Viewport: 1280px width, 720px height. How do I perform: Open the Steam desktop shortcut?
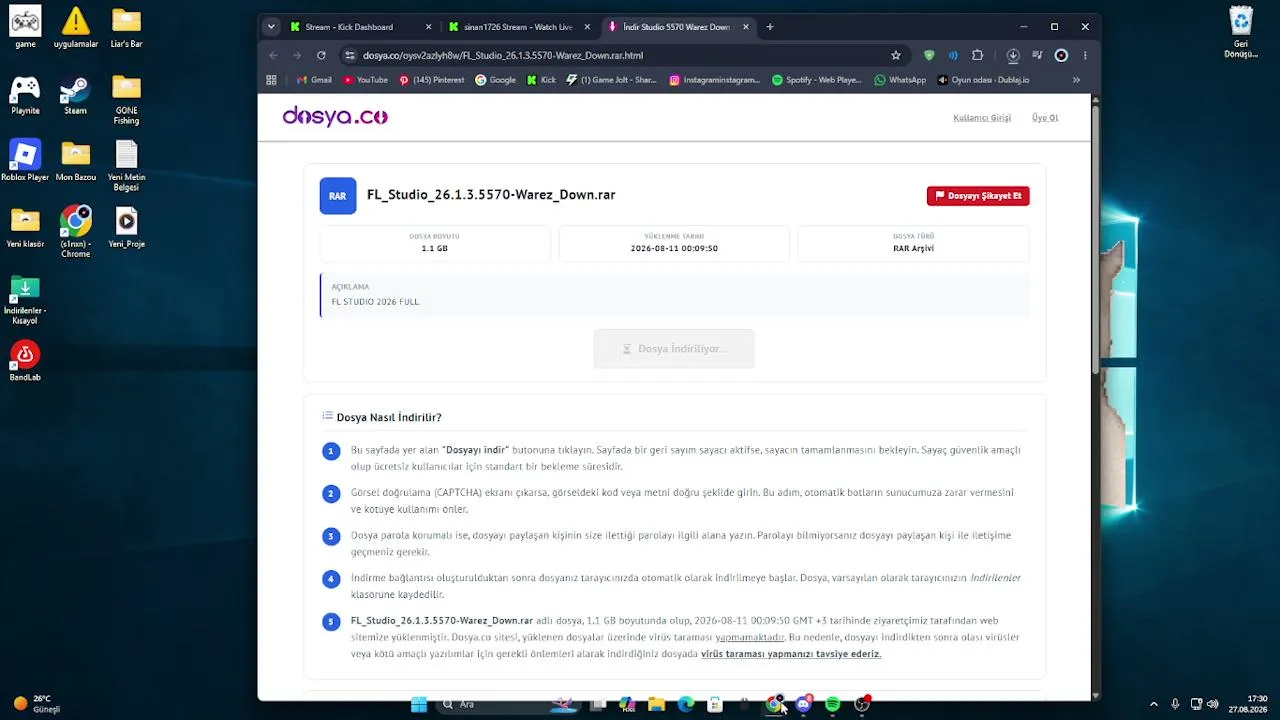[75, 96]
